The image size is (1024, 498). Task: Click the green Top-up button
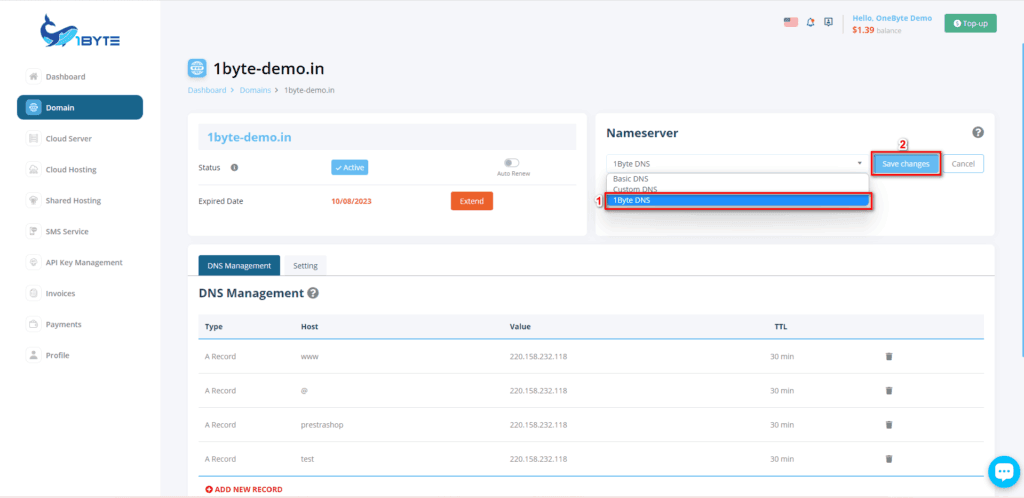pyautogui.click(x=970, y=23)
